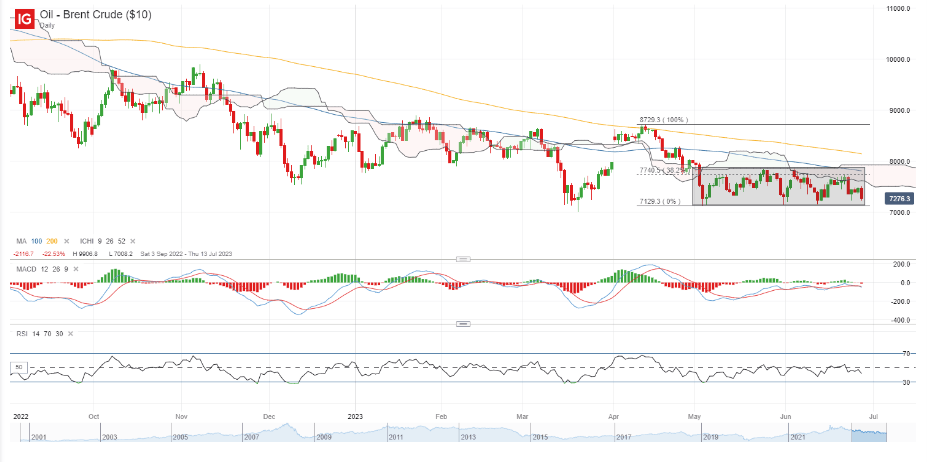Remove the MA 100 200 indicator
The width and height of the screenshot is (927, 462).
[66, 241]
